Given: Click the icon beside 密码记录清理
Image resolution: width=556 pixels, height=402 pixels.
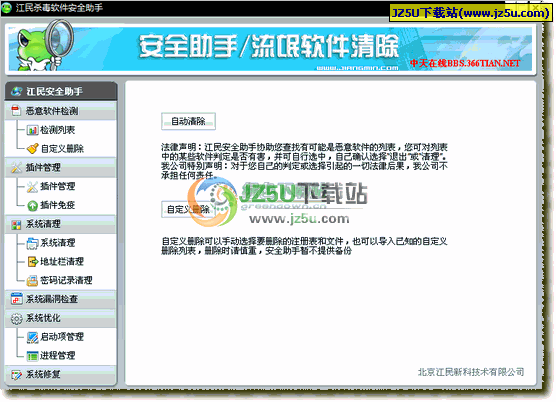Looking at the screenshot, I should 32,281.
